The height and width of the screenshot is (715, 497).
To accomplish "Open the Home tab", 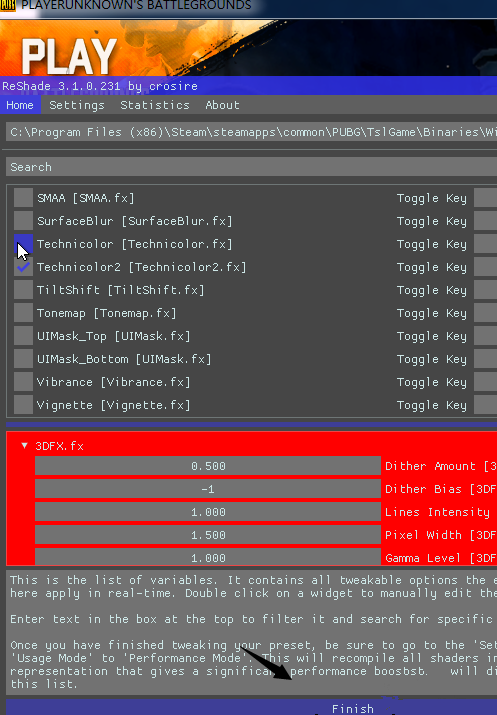I will click(20, 105).
